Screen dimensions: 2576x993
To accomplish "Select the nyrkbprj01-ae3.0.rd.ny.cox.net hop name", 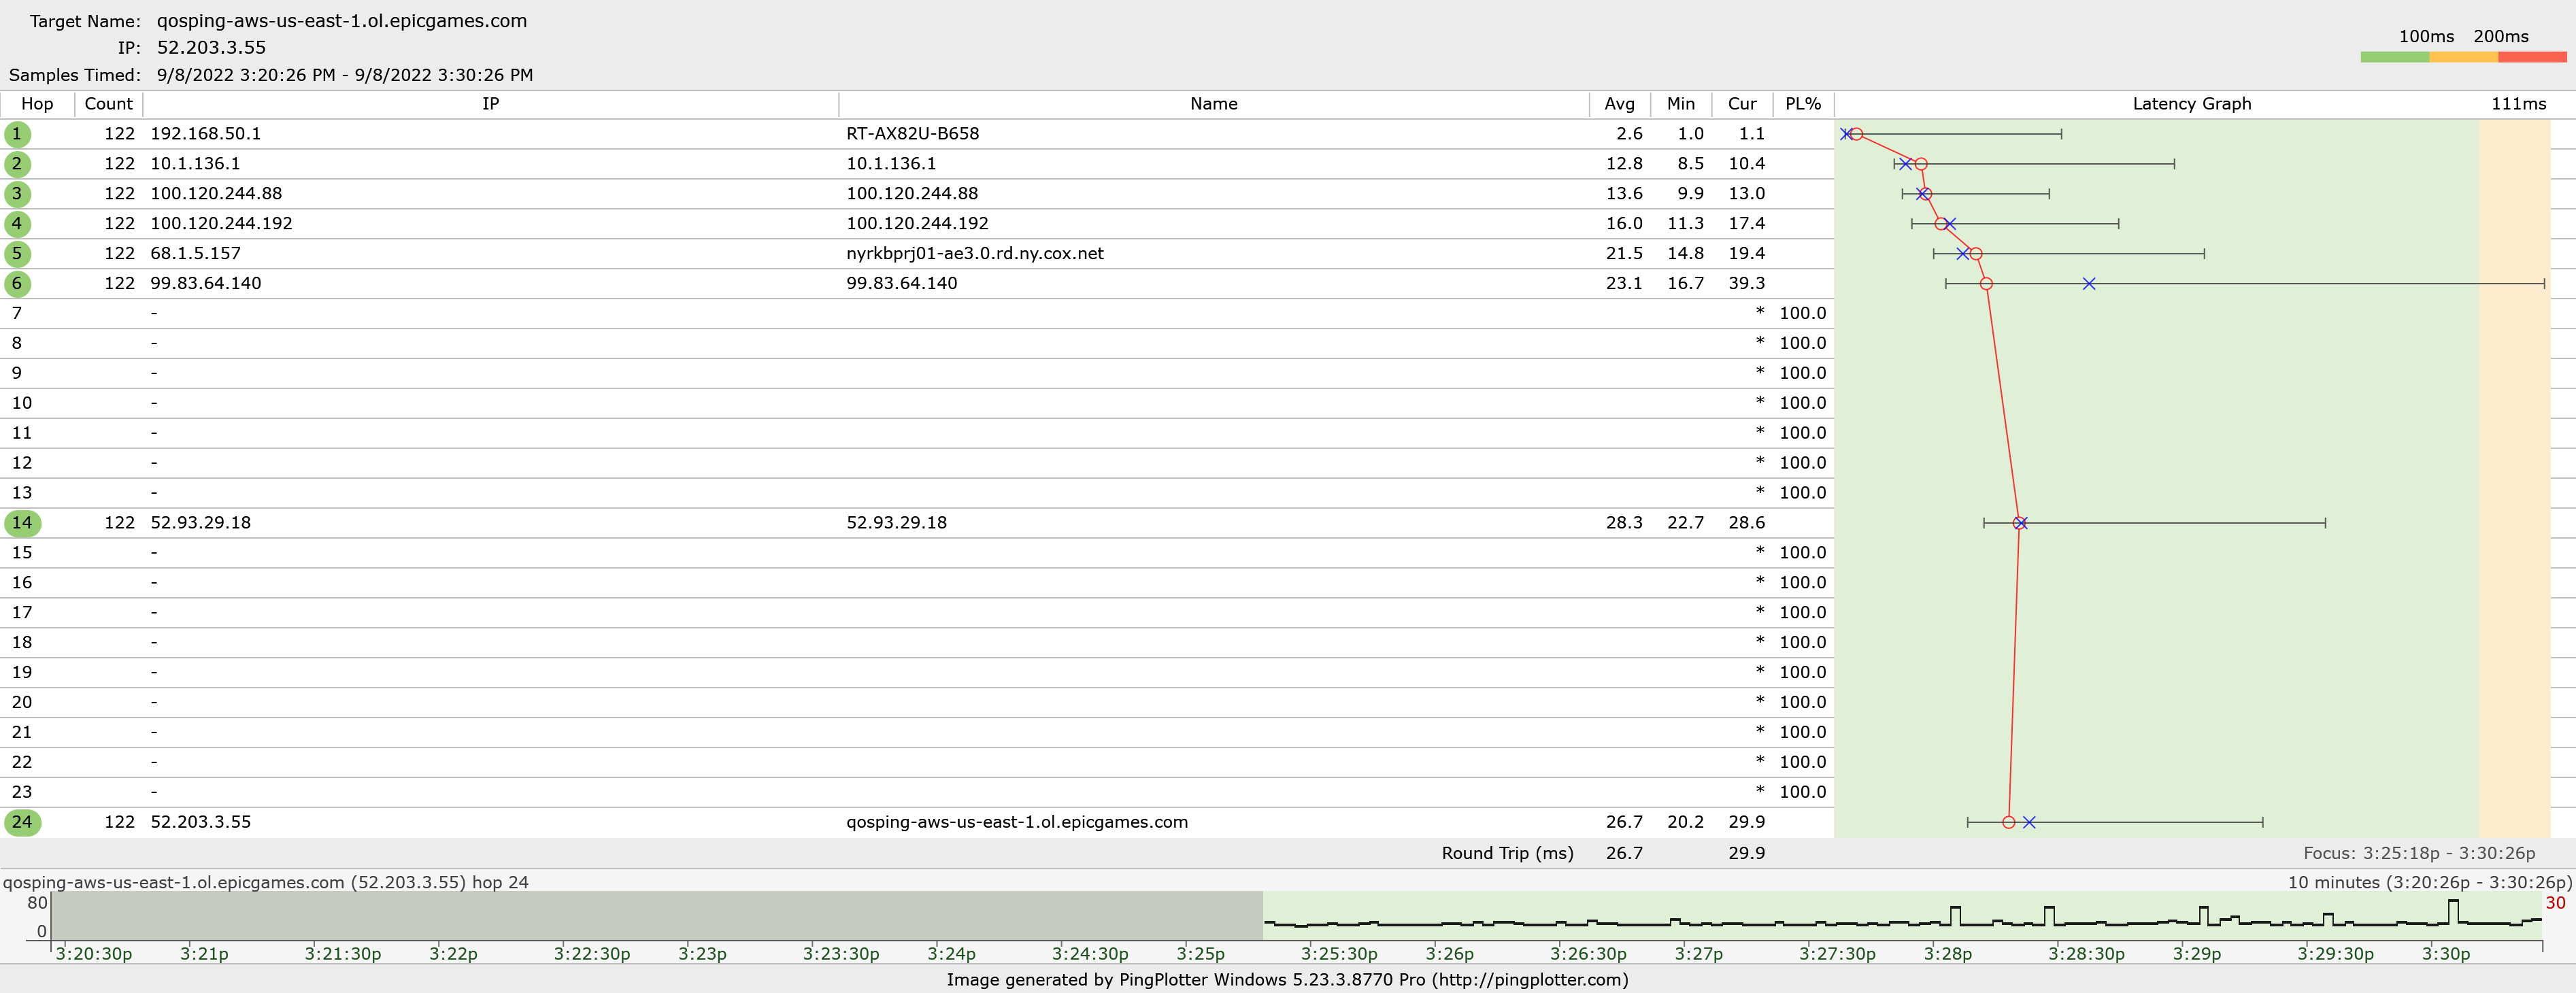I will coord(975,254).
